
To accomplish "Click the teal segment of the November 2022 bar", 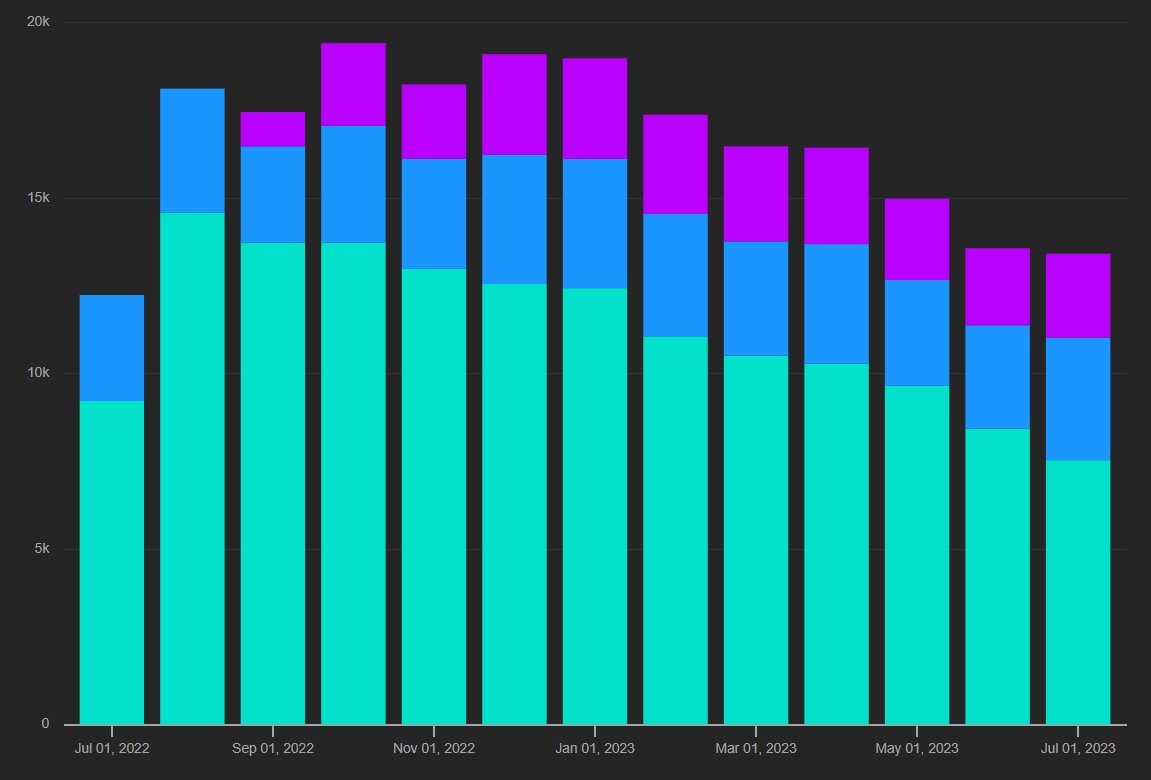I will click(x=434, y=496).
